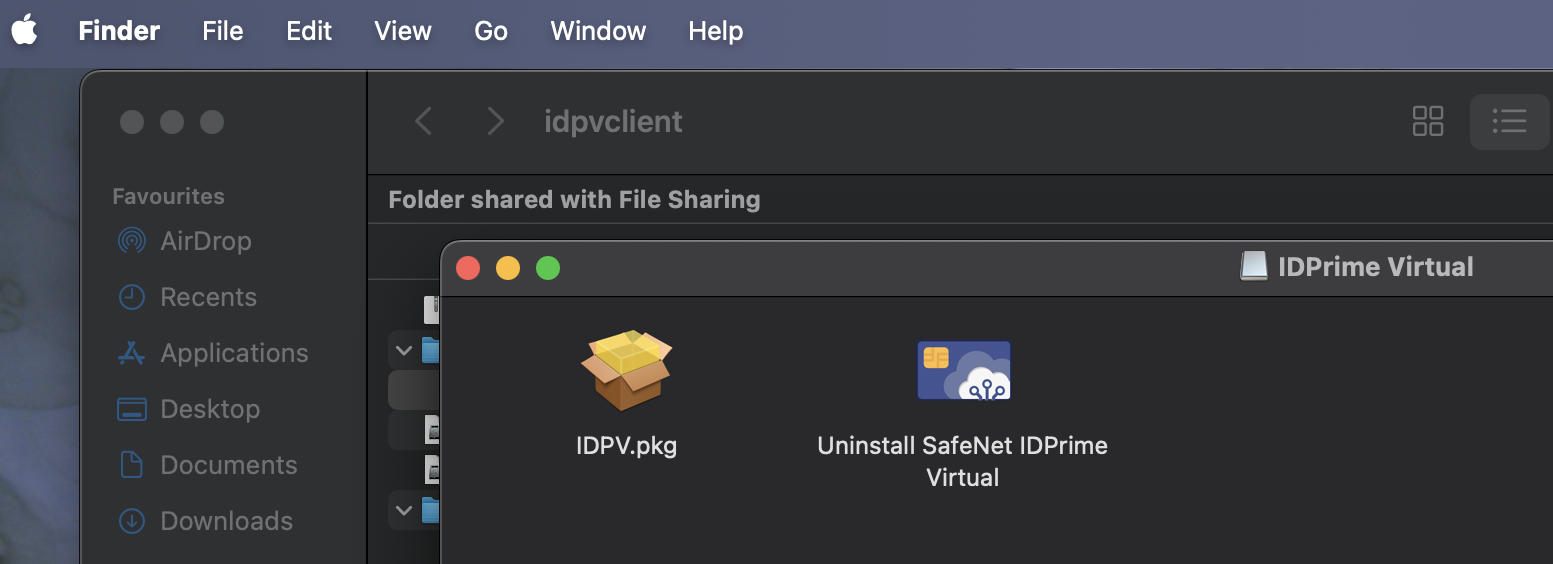
Task: Minimize the IDPrime Virtual window
Action: (508, 268)
